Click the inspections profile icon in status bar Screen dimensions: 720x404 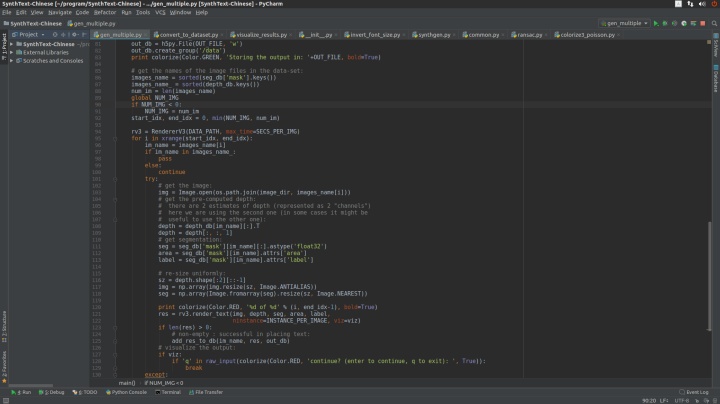(706, 400)
